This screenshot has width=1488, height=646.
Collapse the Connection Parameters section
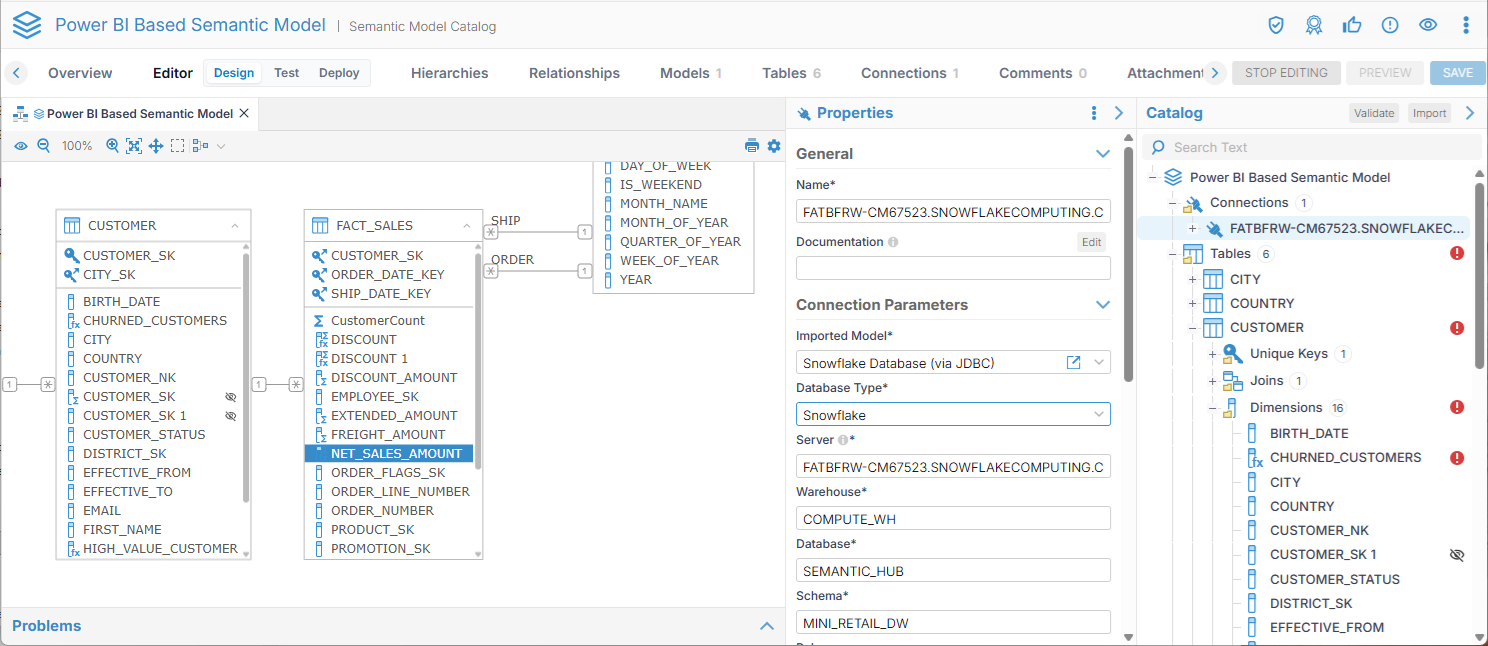tap(1102, 305)
